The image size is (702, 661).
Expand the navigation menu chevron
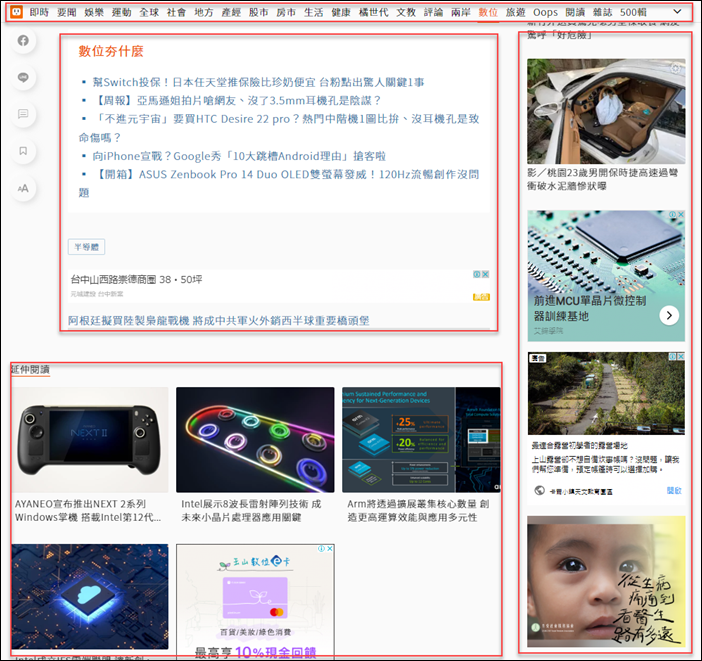coord(677,12)
